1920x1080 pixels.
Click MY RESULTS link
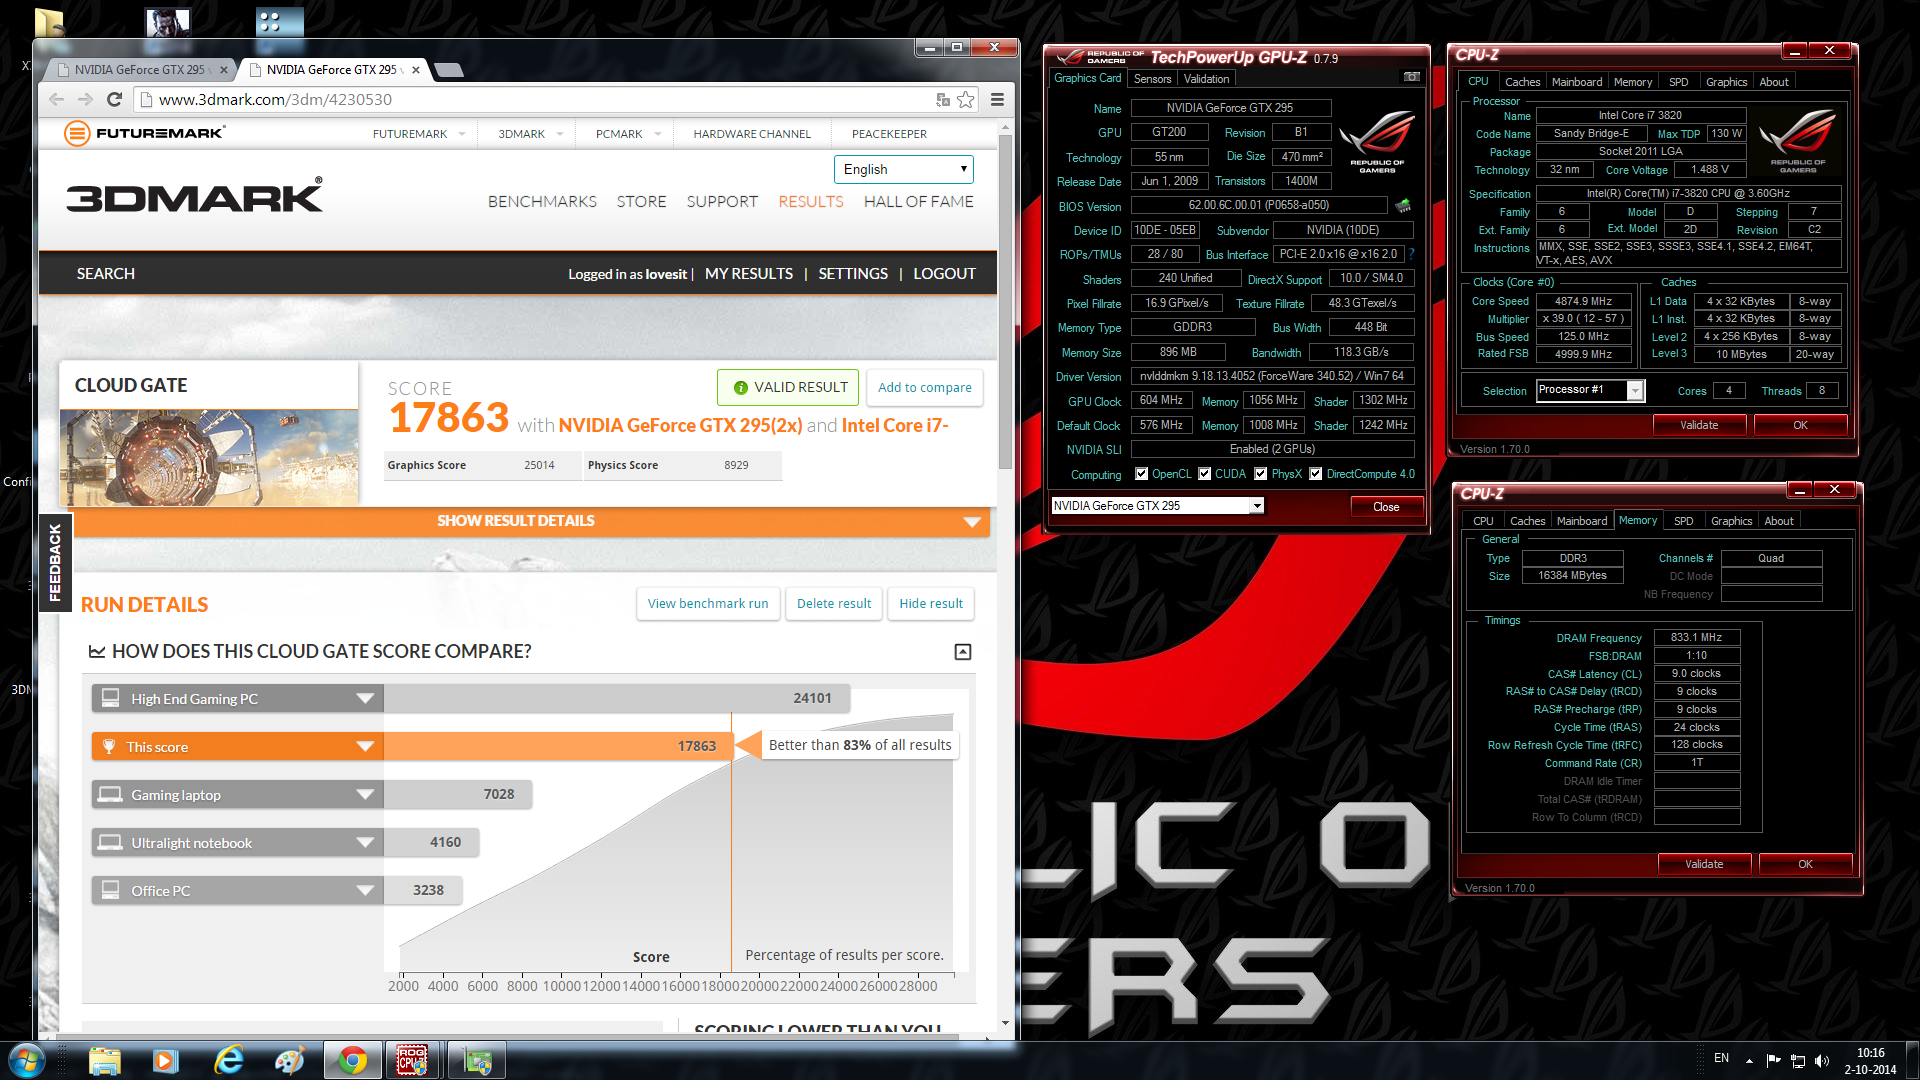click(749, 274)
